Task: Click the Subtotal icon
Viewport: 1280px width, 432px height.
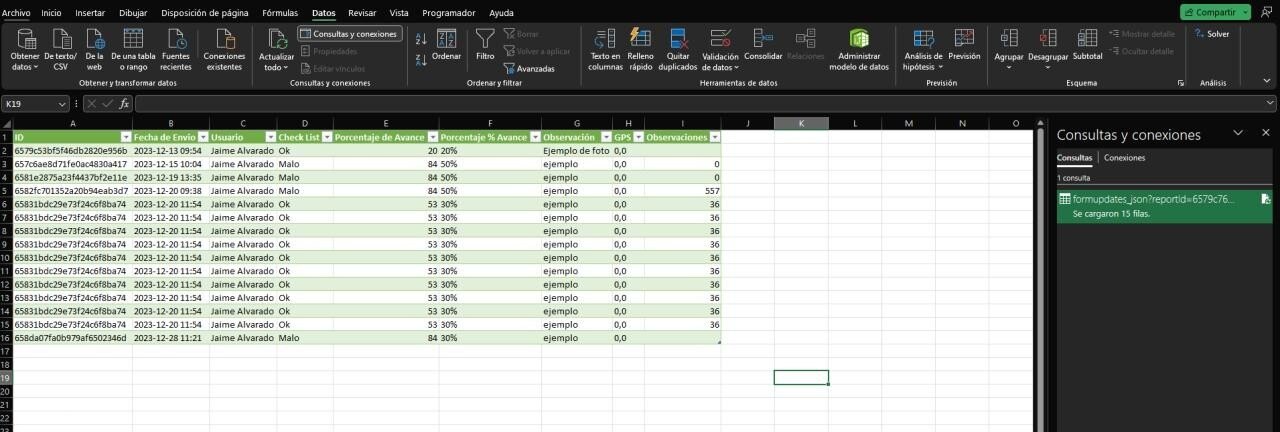Action: click(1087, 40)
